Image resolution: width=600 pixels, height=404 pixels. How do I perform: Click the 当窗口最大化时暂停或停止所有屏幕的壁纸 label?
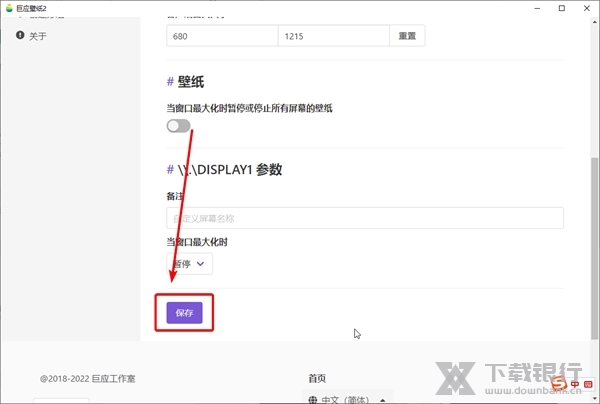249,108
